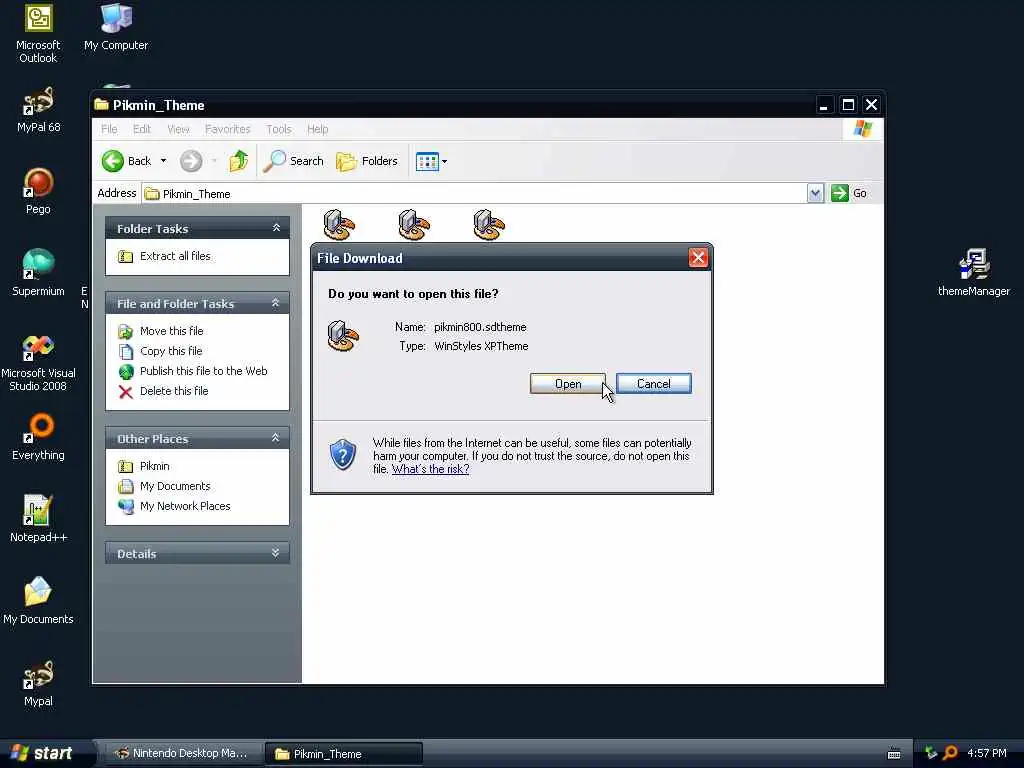The height and width of the screenshot is (768, 1024).
Task: Open the Everything search shortcut
Action: 38,437
